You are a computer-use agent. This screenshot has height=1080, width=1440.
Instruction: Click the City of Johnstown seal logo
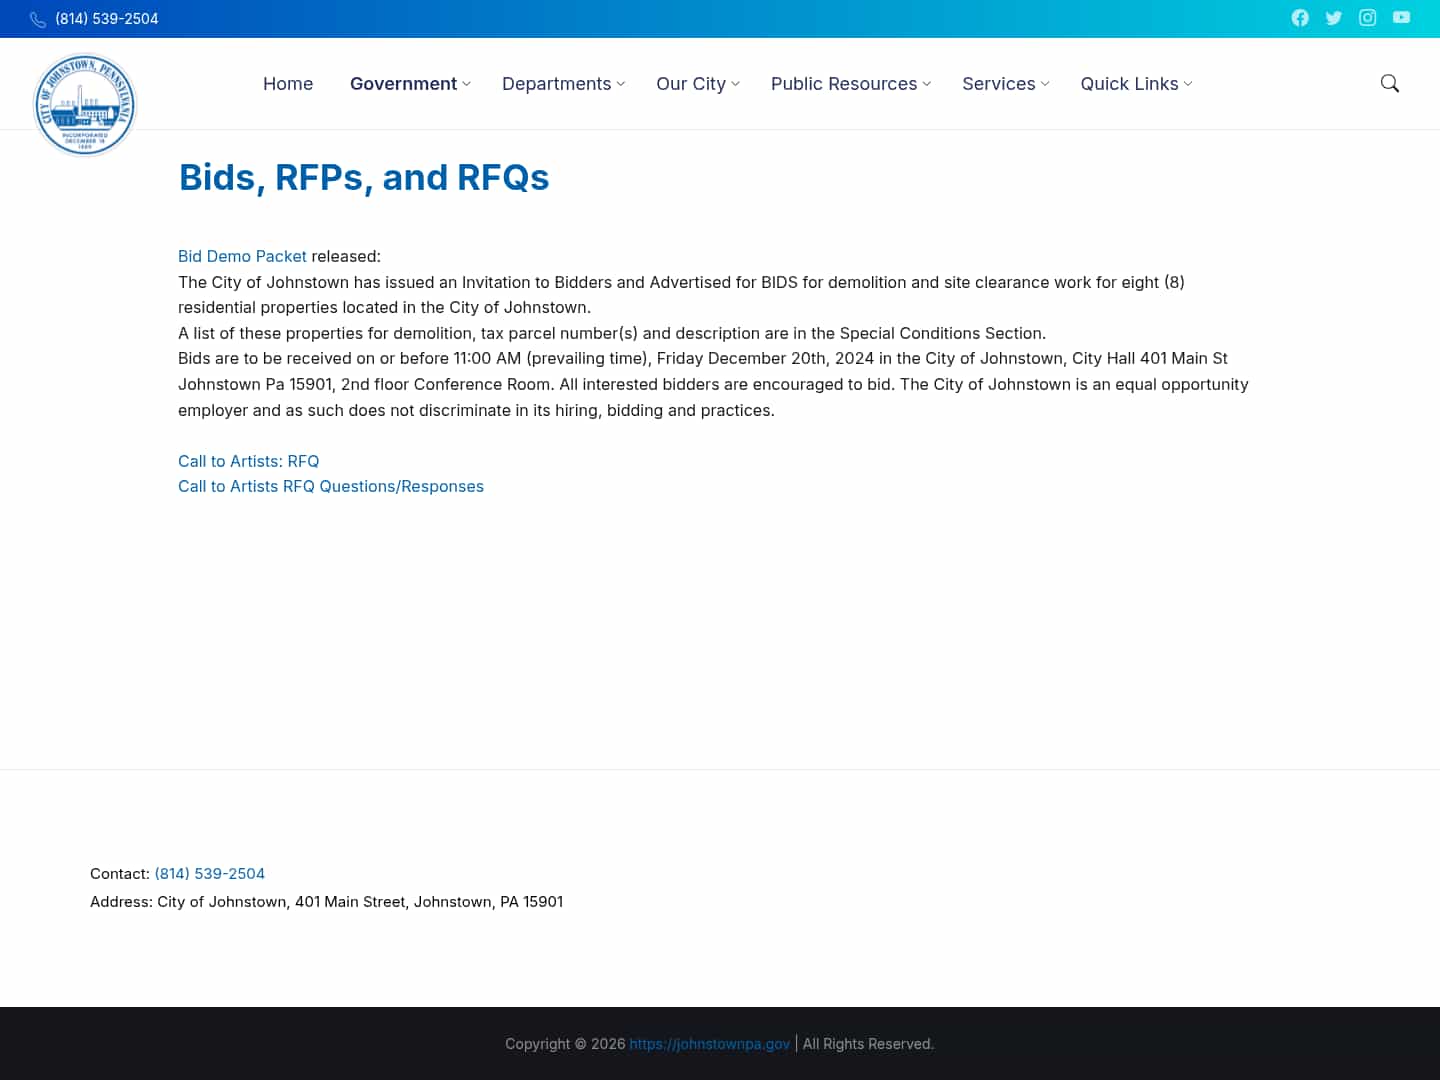pyautogui.click(x=85, y=104)
